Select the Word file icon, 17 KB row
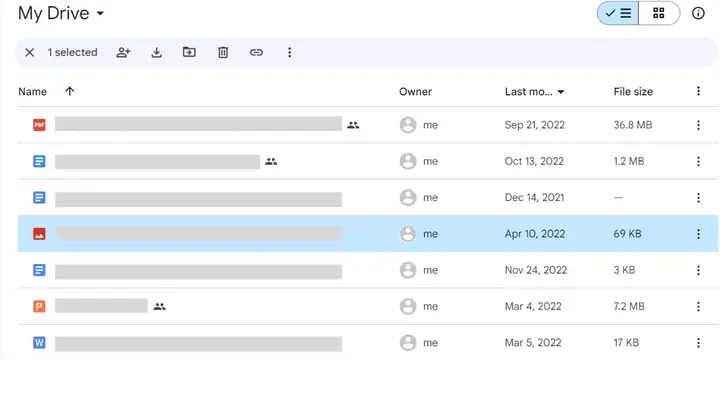Viewport: 720px width, 405px height. click(39, 343)
